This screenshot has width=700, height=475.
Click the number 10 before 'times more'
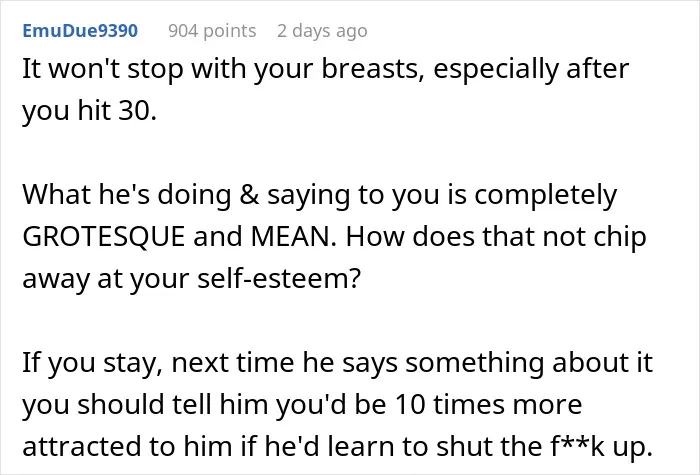click(410, 404)
